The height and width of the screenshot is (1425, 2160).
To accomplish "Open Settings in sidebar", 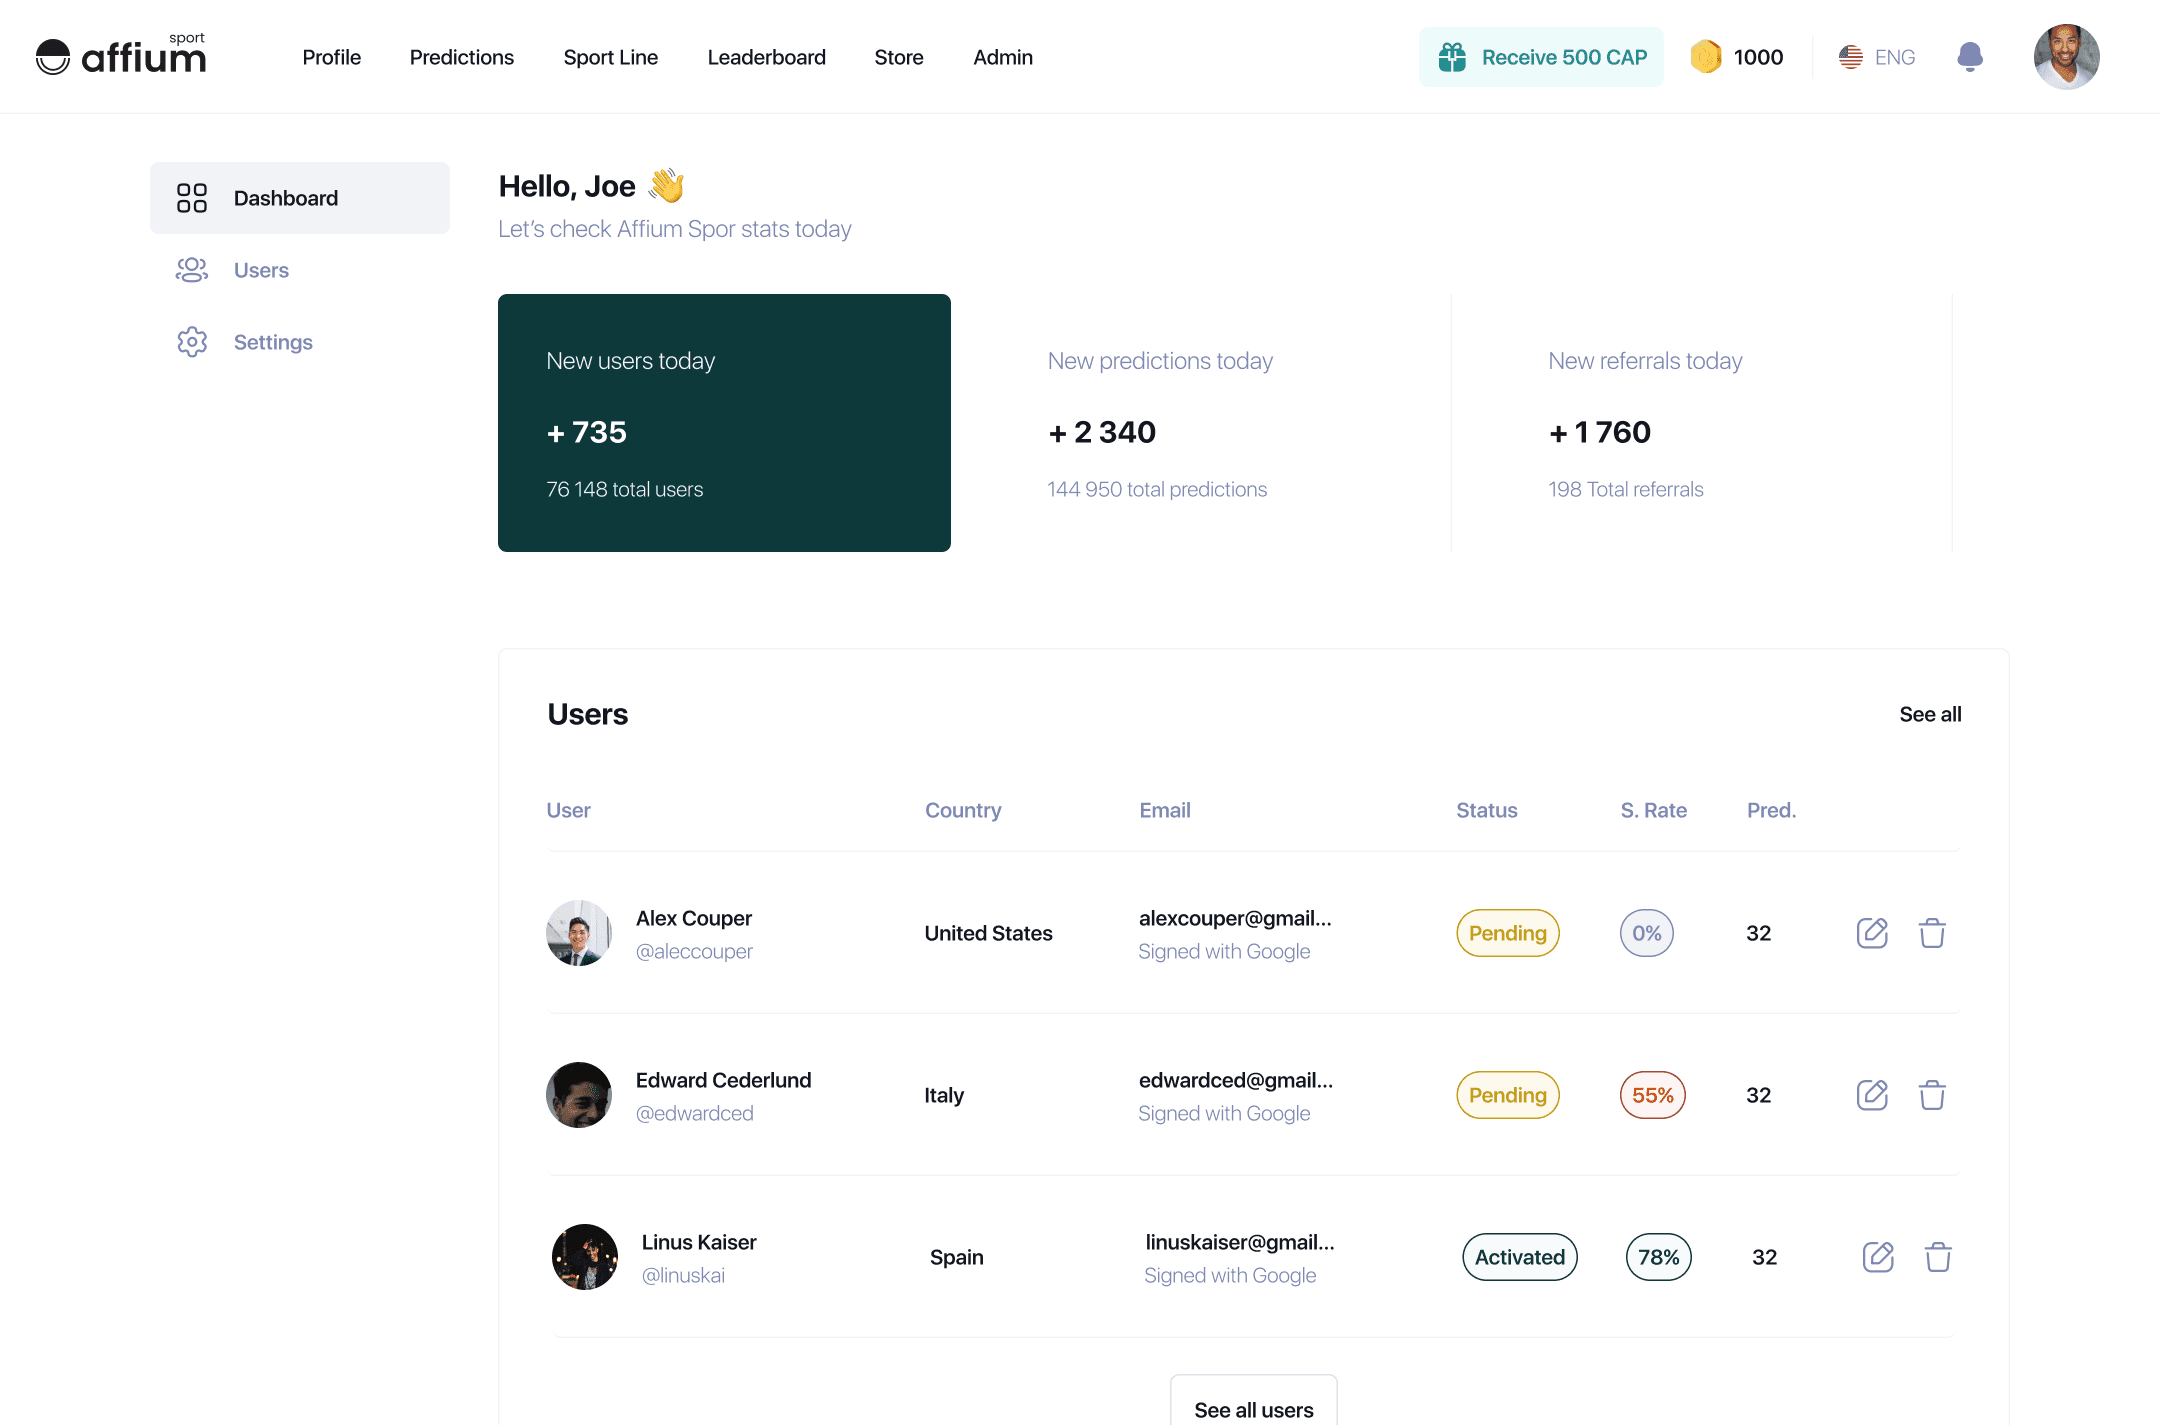I will (272, 342).
